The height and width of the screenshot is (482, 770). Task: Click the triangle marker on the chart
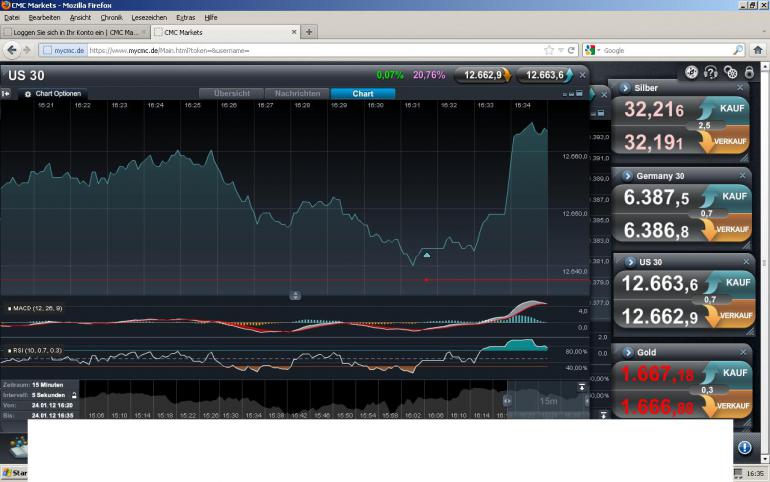[427, 255]
